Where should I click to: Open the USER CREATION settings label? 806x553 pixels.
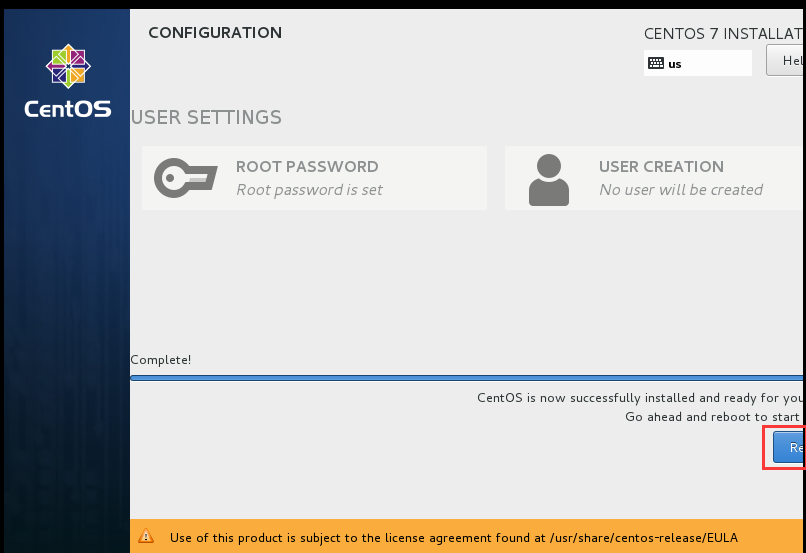(x=661, y=167)
